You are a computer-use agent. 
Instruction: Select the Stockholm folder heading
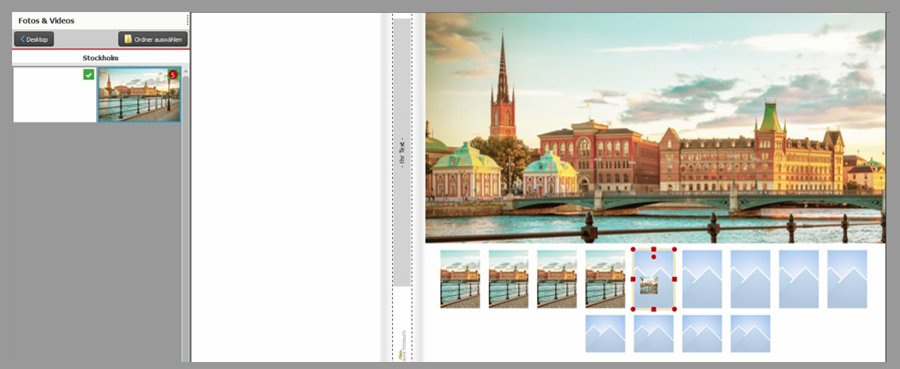100,58
